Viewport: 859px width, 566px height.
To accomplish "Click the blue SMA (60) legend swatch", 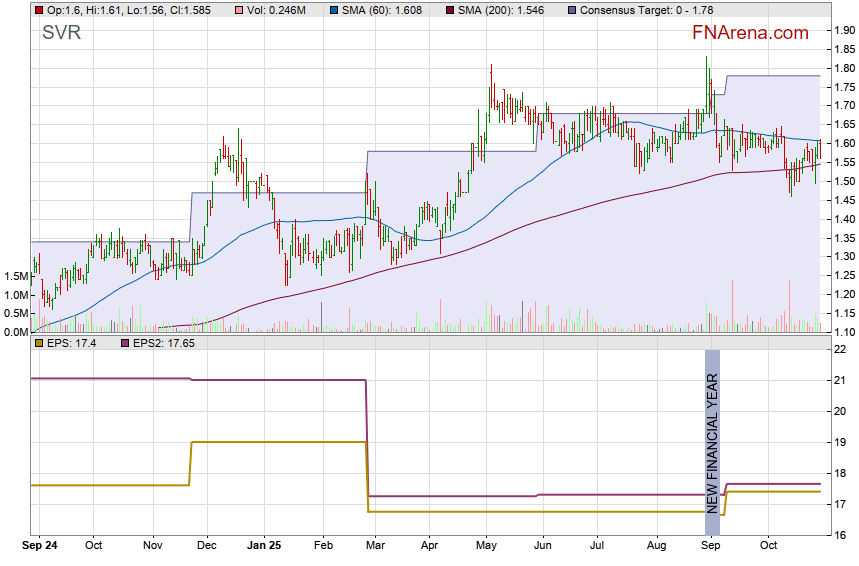I will coord(333,9).
